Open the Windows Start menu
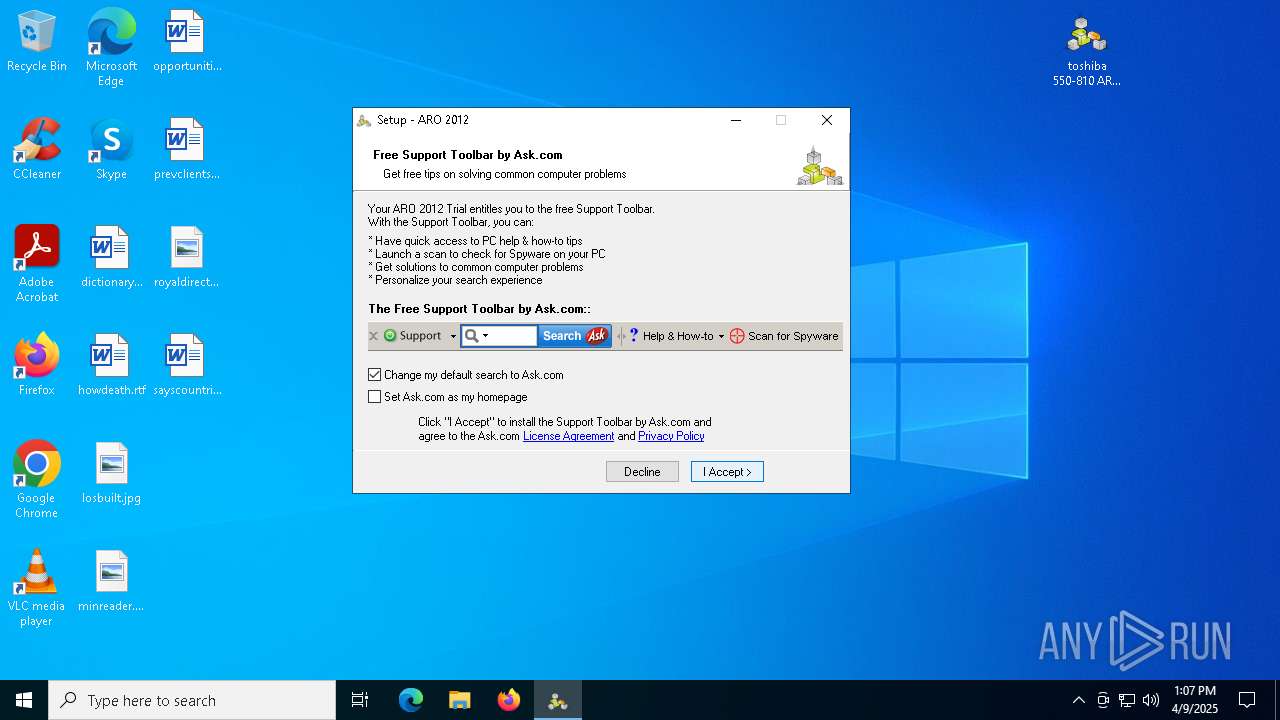 click(x=24, y=700)
